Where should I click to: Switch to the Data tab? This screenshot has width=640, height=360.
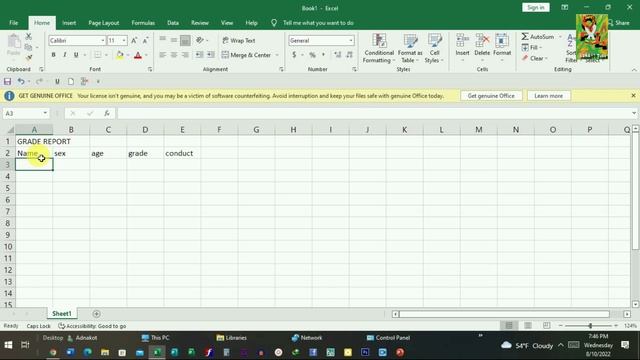point(173,23)
